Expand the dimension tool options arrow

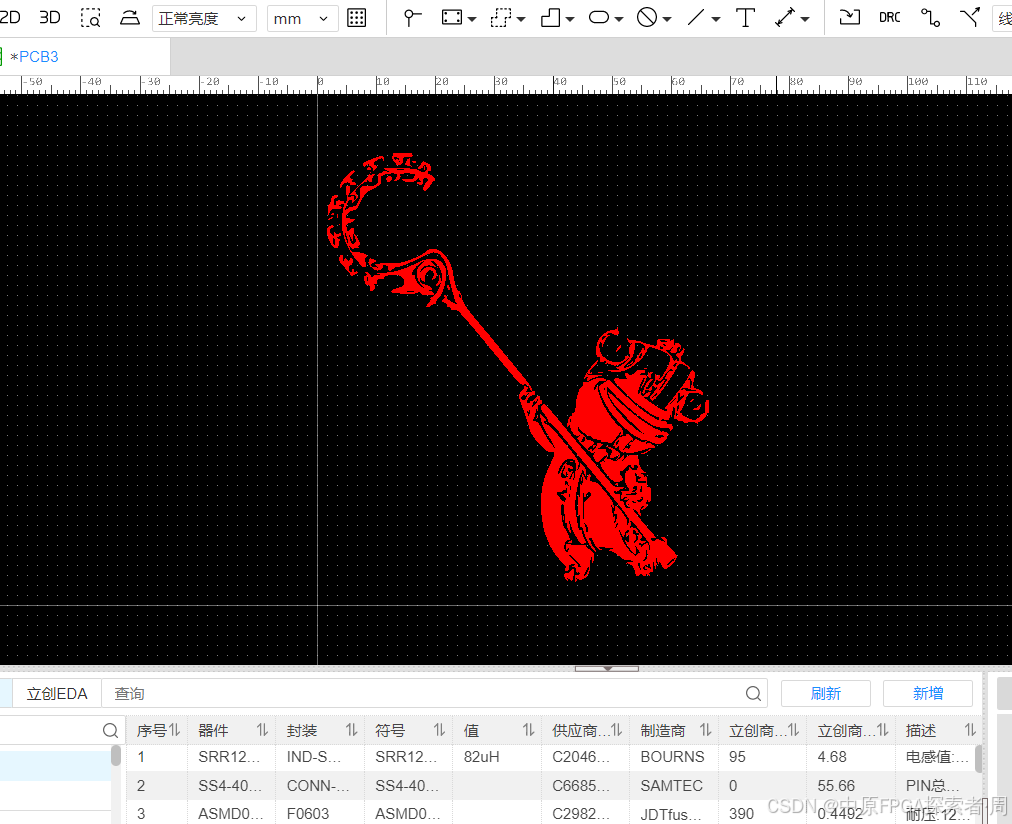pyautogui.click(x=805, y=19)
